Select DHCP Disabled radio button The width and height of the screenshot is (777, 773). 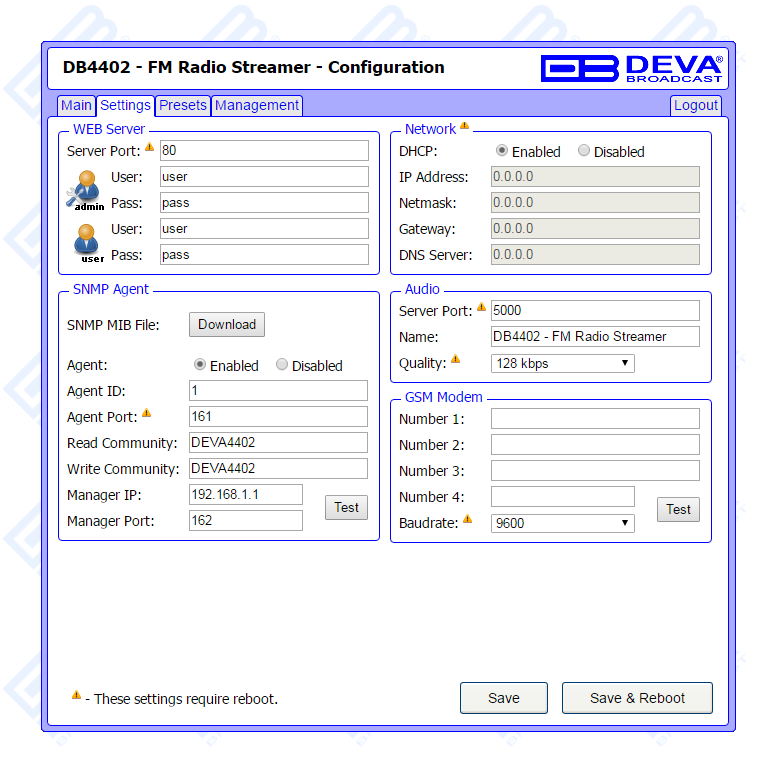coord(584,151)
